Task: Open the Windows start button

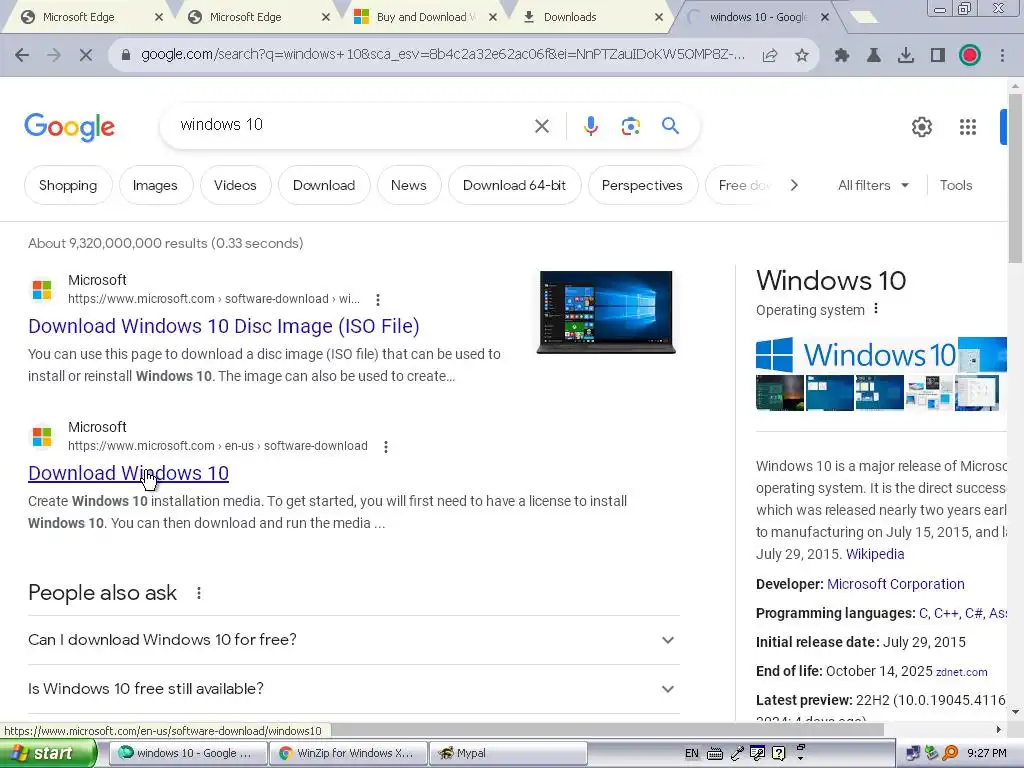Action: point(48,754)
